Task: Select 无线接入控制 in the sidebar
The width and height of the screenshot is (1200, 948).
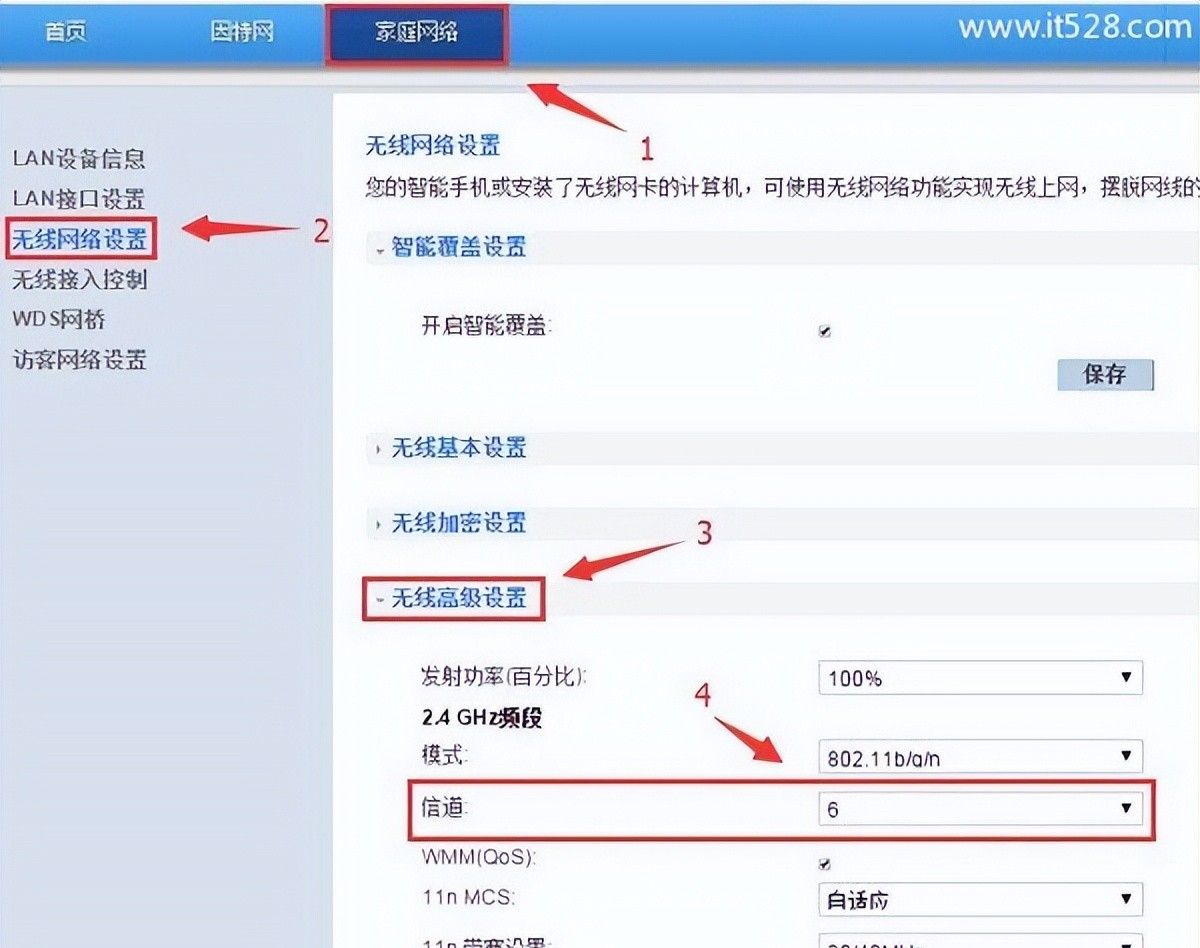Action: tap(80, 281)
